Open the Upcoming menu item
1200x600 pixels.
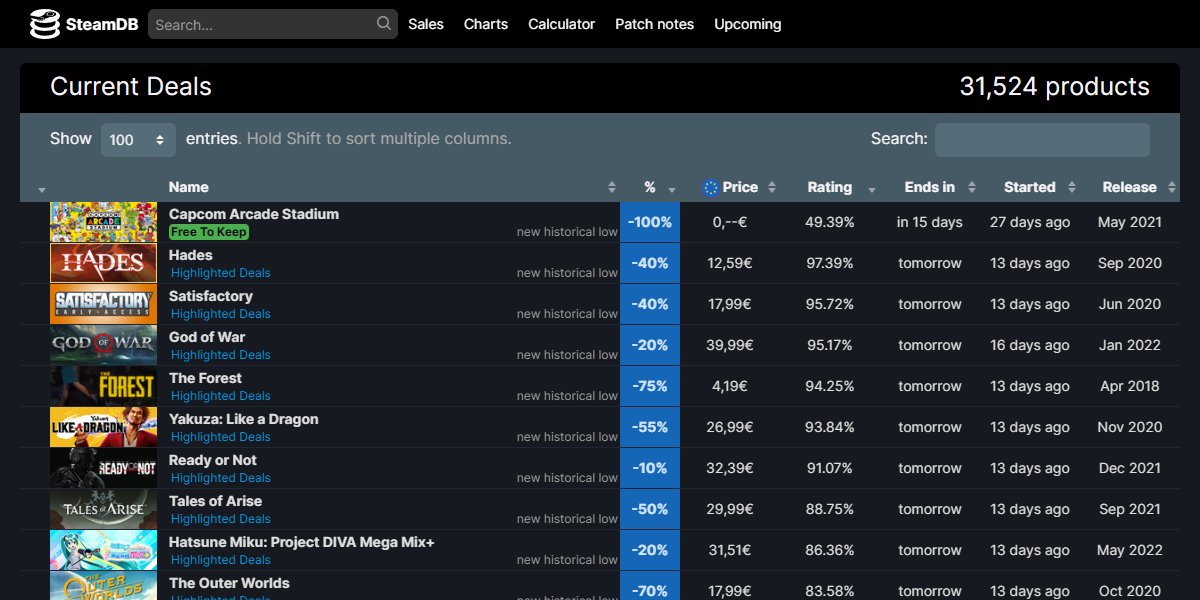[x=748, y=24]
